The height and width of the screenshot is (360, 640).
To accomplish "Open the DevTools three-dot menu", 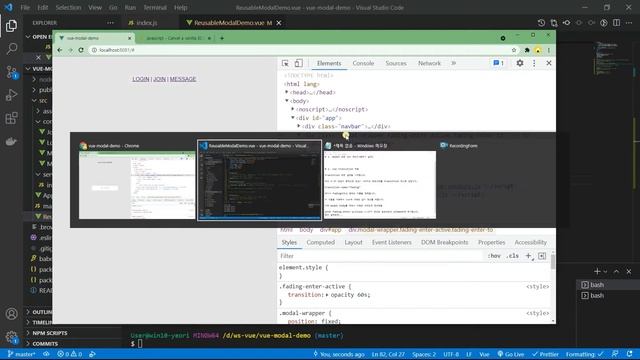I will [x=534, y=63].
